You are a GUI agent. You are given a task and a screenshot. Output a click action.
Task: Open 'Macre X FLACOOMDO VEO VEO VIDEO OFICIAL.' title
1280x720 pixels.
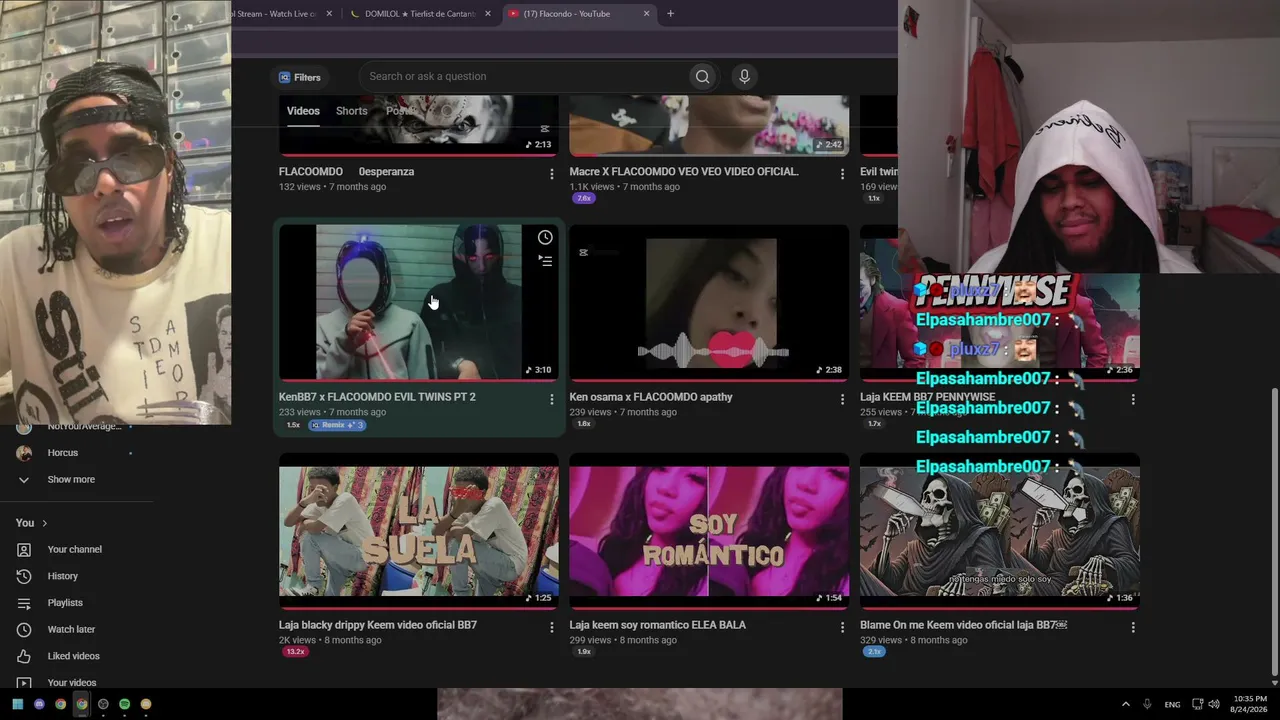tap(684, 172)
